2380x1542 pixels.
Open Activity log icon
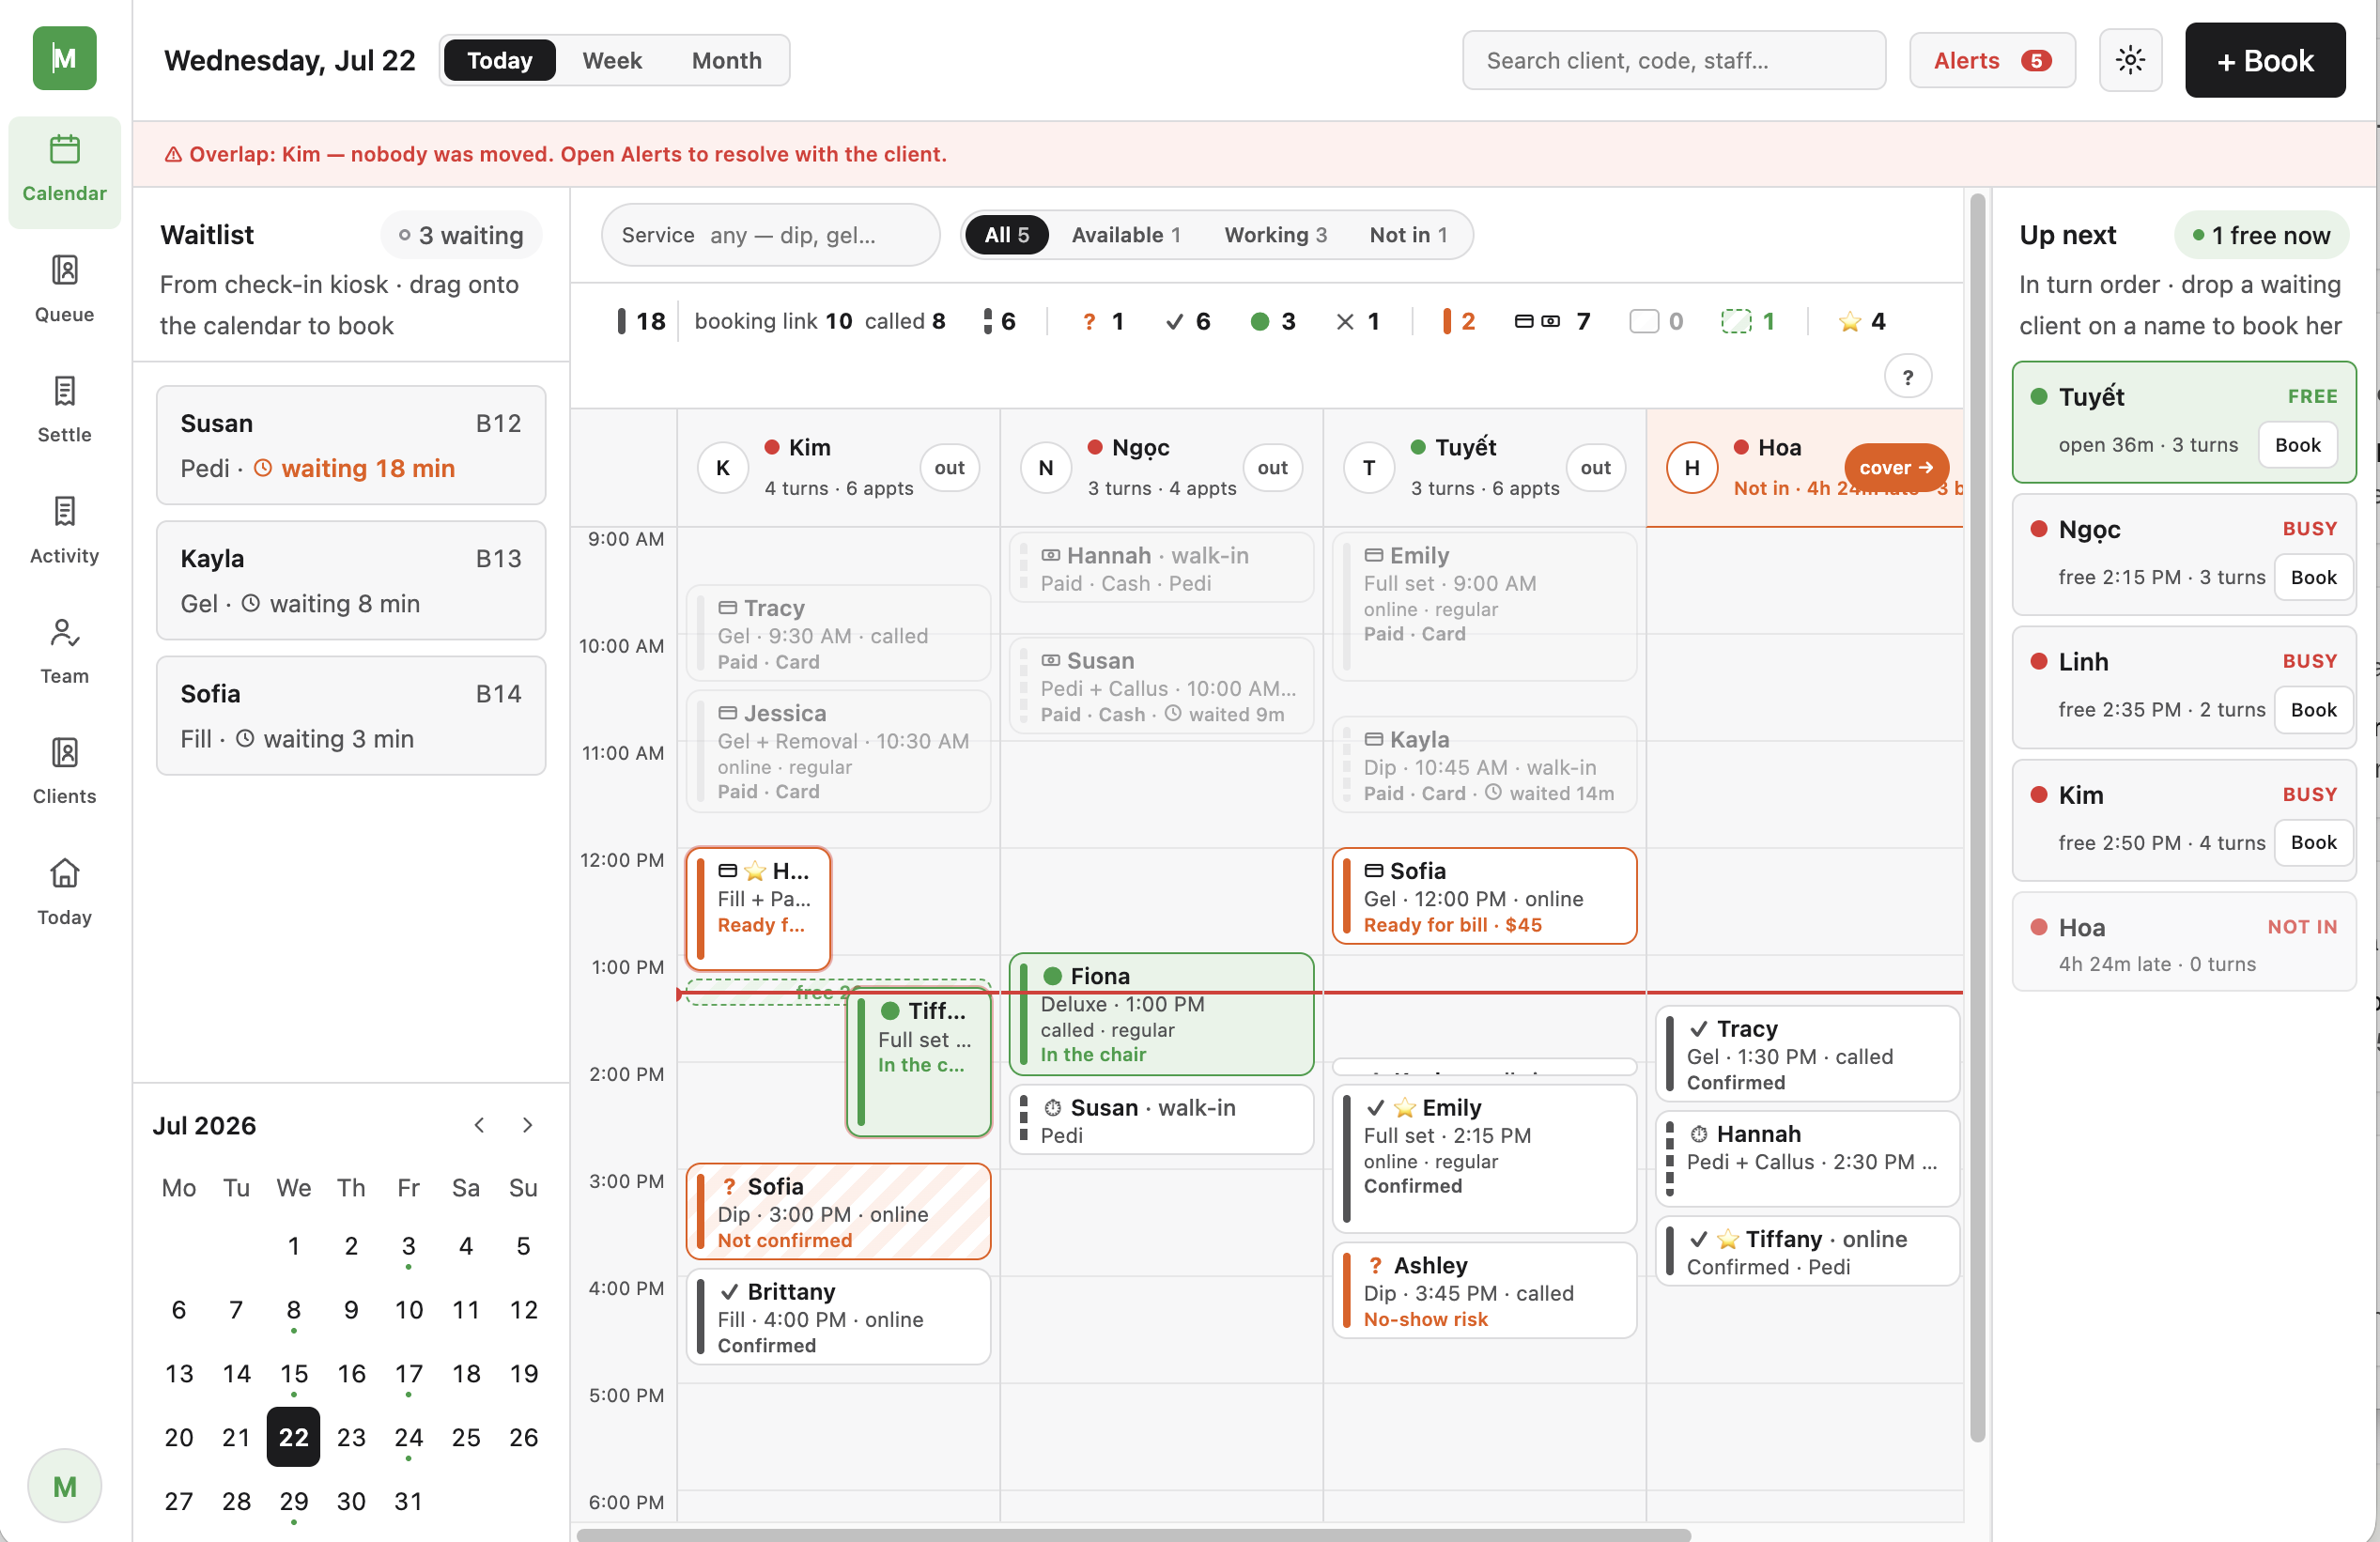[x=64, y=531]
